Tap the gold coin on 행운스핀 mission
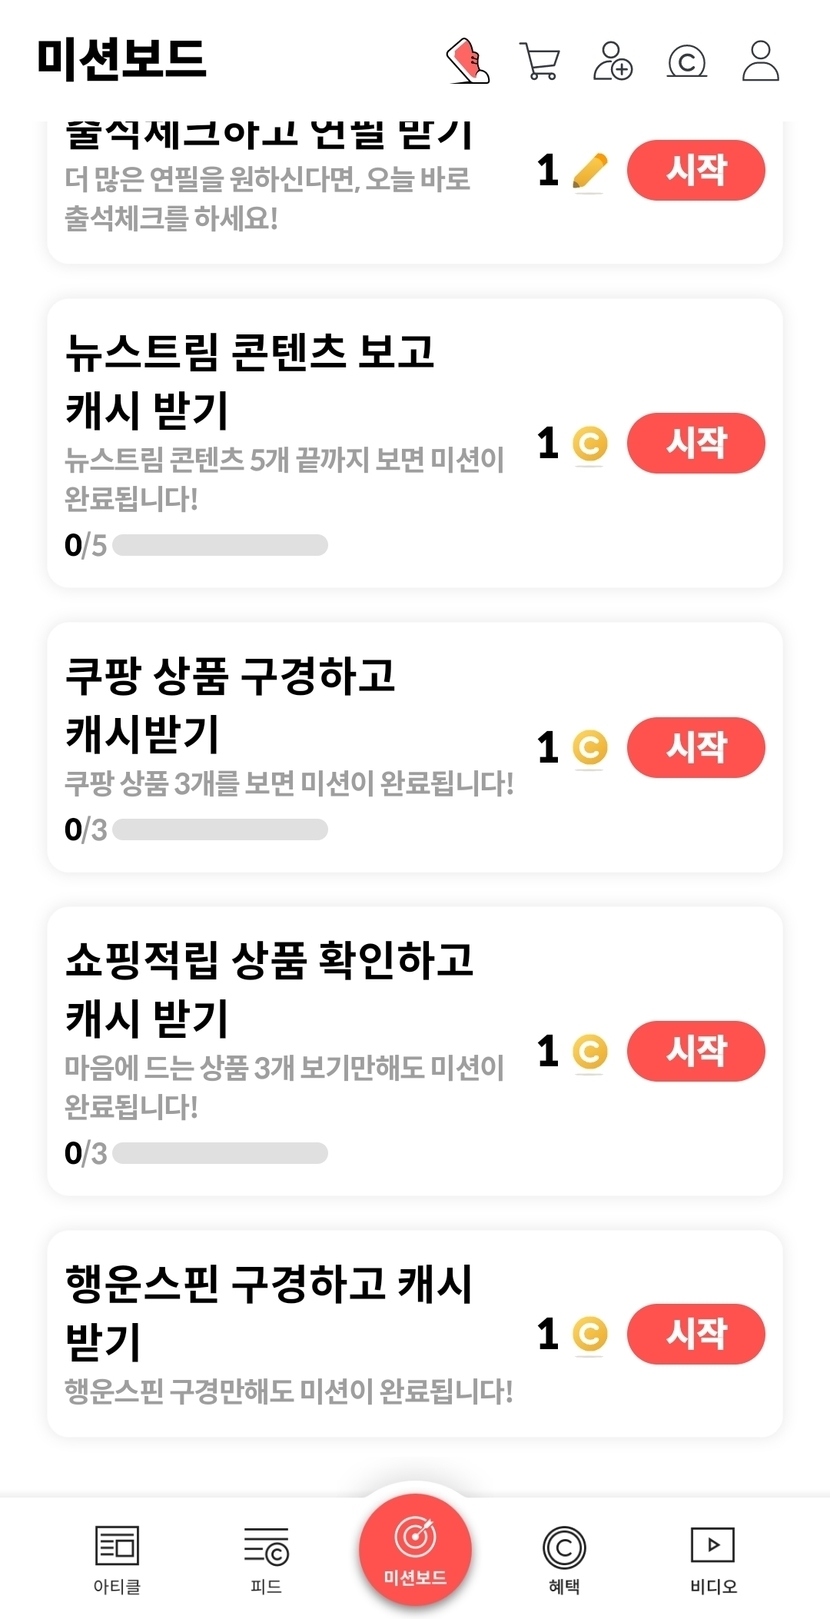The image size is (830, 1619). coord(590,1334)
